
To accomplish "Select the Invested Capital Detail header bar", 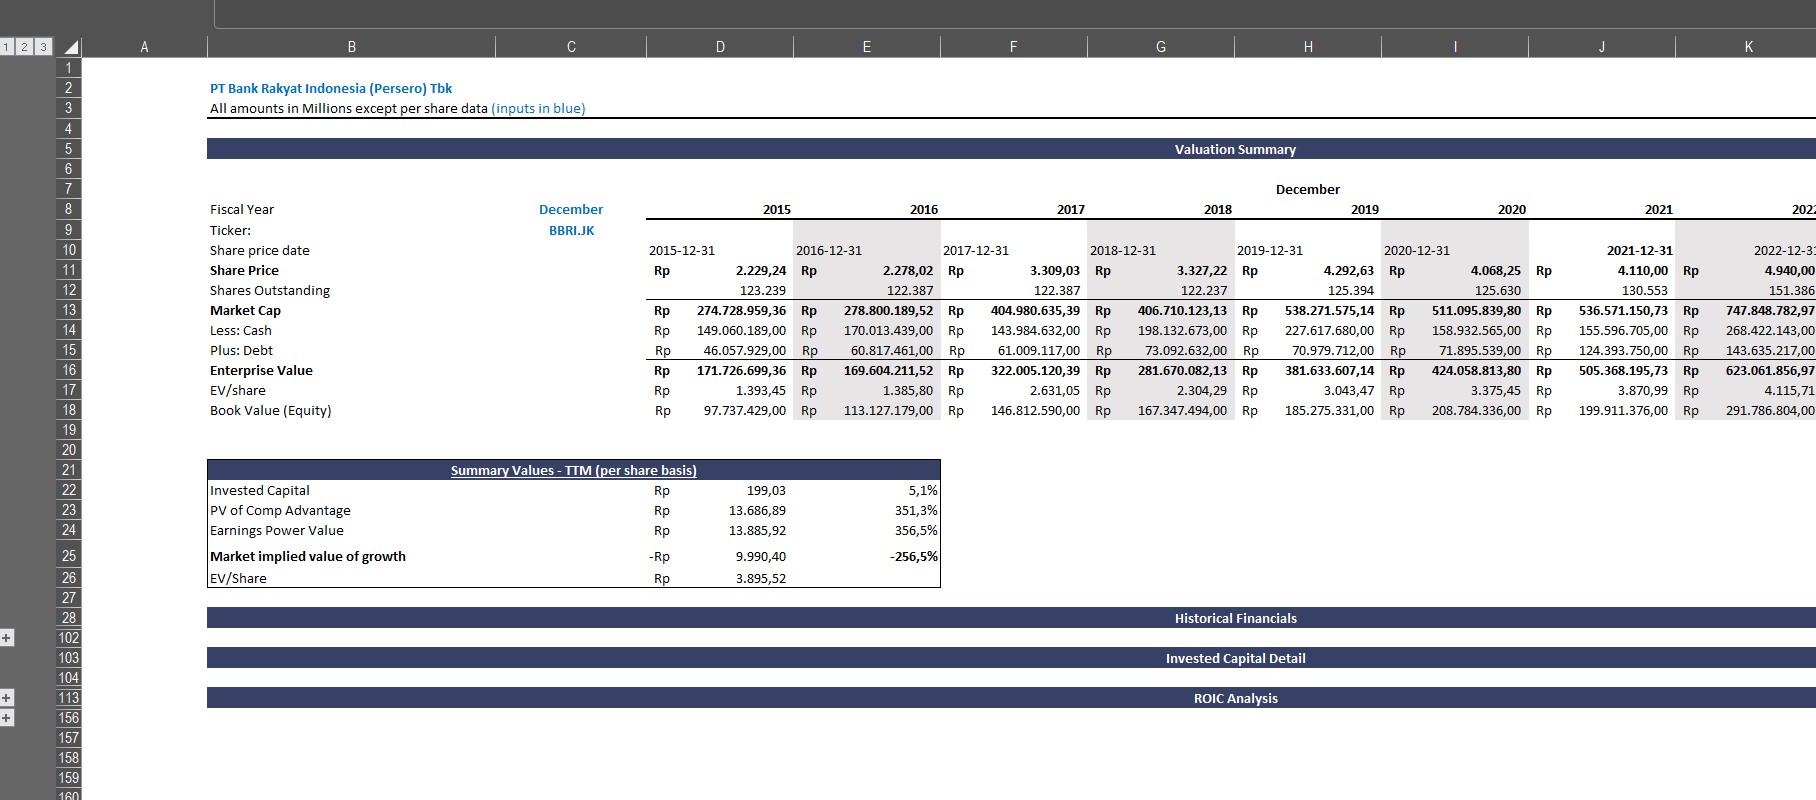I will coord(1235,658).
